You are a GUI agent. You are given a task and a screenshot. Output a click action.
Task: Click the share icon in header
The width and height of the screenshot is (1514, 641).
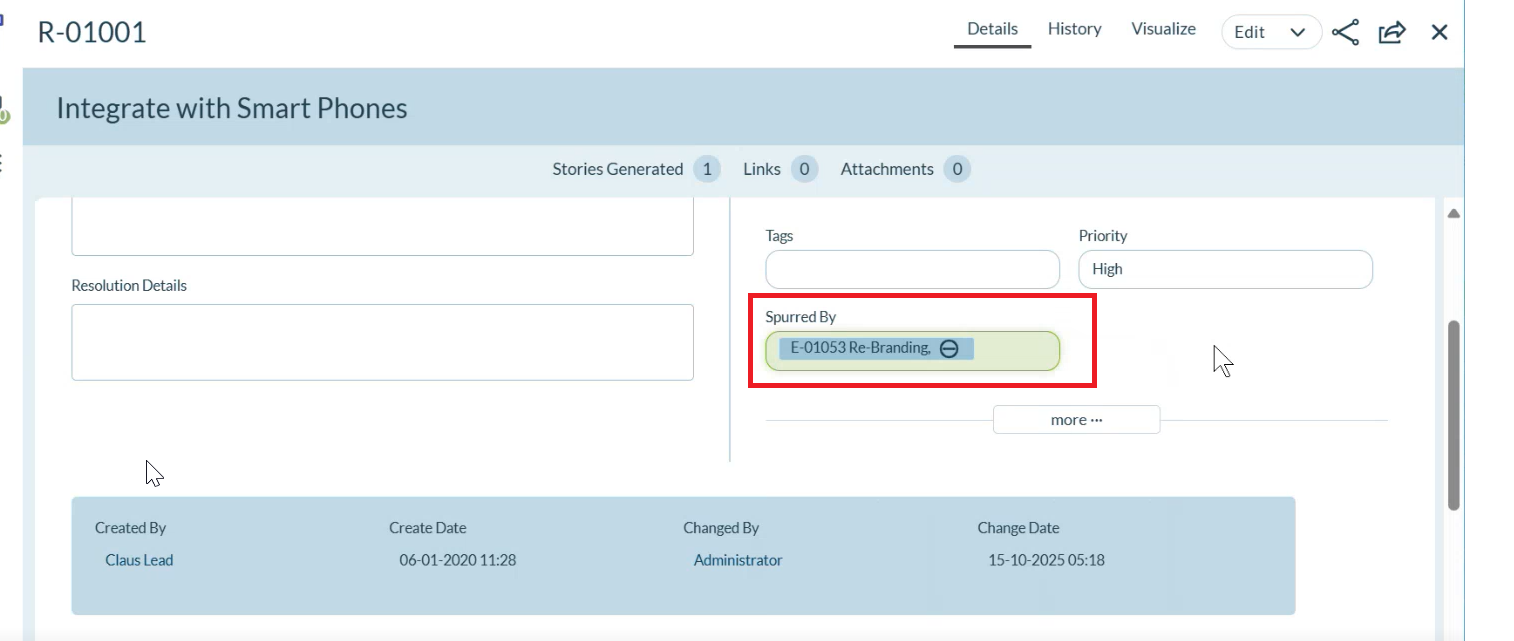point(1346,32)
